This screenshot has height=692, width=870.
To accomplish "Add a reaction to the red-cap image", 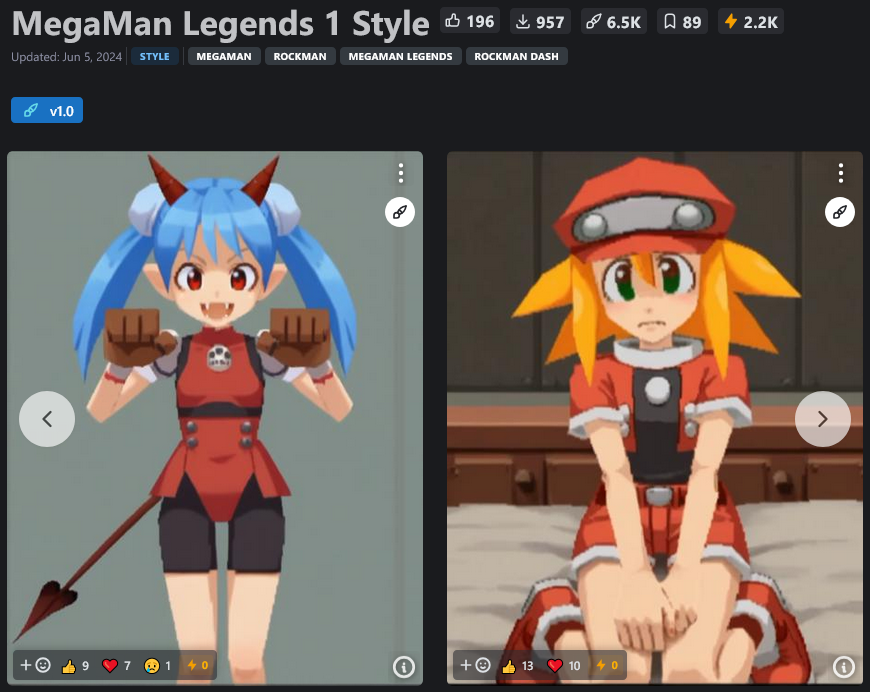I will click(x=475, y=665).
